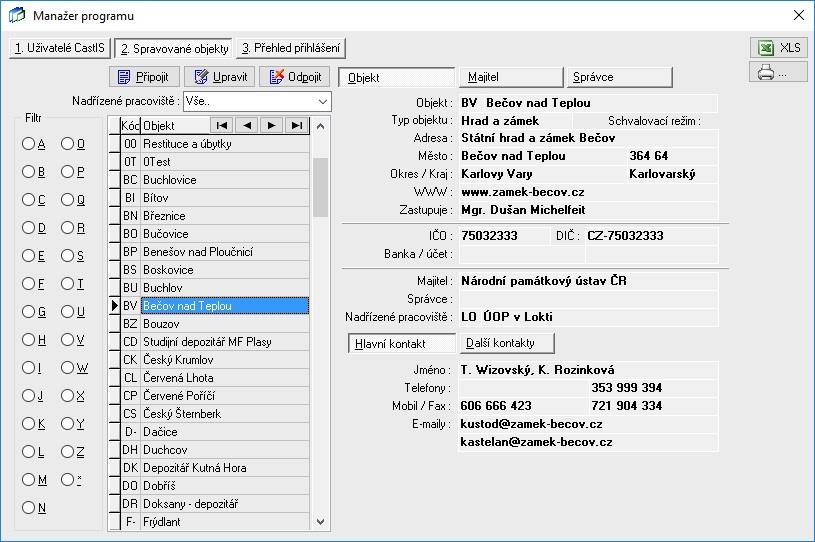This screenshot has width=815, height=542.
Task: Click the www.zamek-becov.cz value
Action: pos(523,192)
